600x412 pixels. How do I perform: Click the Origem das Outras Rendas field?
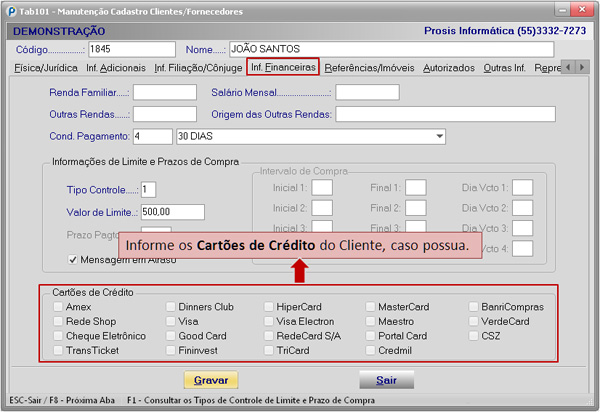tap(445, 114)
